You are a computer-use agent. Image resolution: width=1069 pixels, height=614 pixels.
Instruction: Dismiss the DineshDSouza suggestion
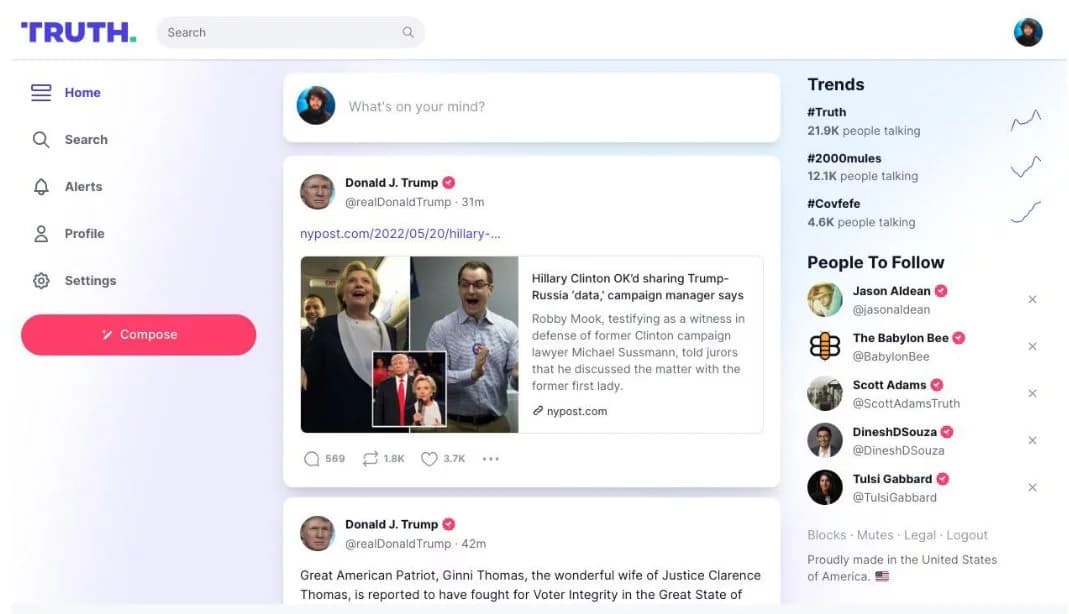[x=1032, y=440]
